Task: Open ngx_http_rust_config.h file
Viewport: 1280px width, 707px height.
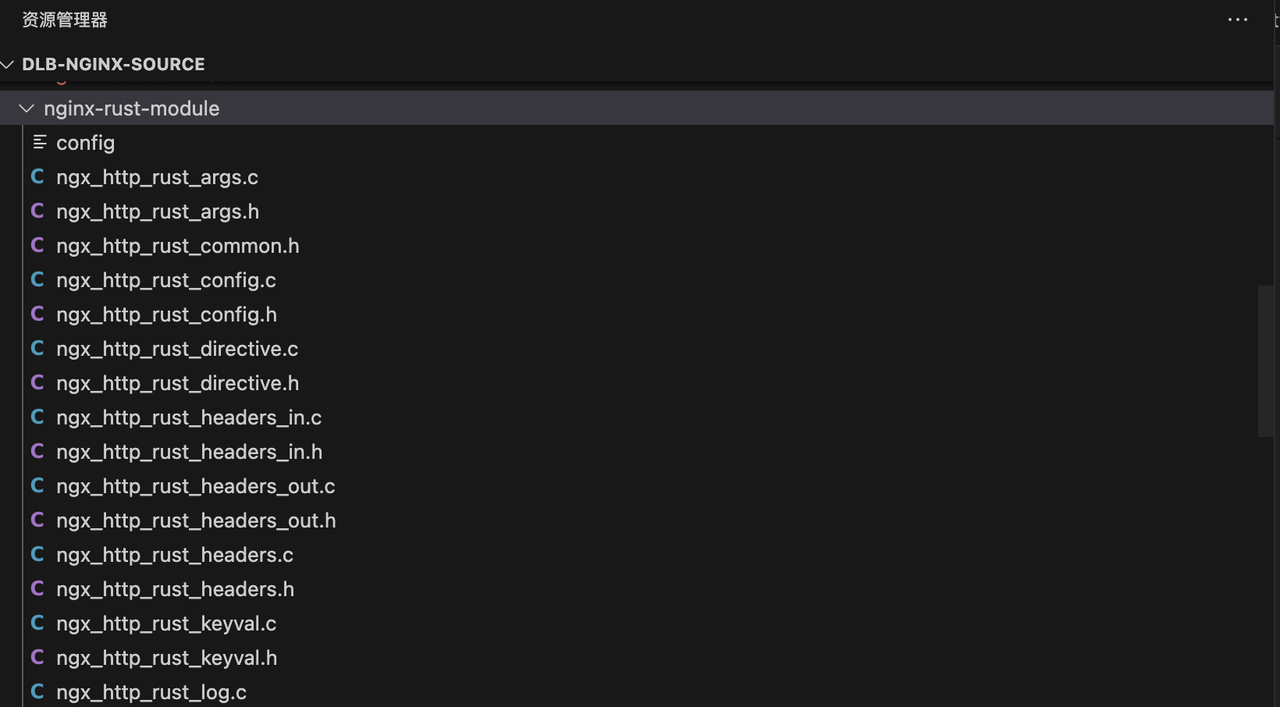Action: (167, 314)
